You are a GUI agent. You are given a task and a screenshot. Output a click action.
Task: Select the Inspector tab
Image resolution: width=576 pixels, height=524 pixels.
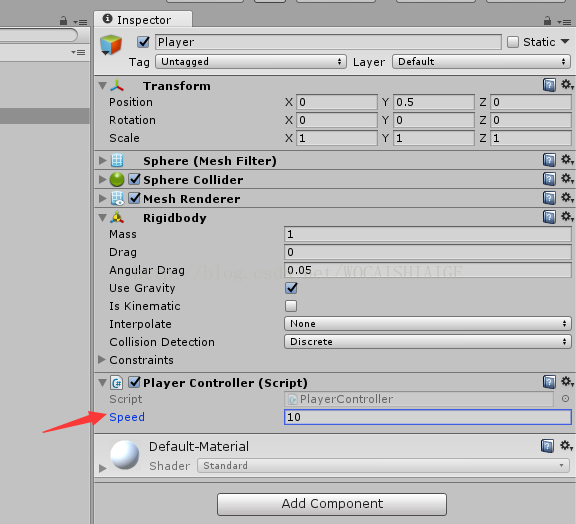click(143, 19)
